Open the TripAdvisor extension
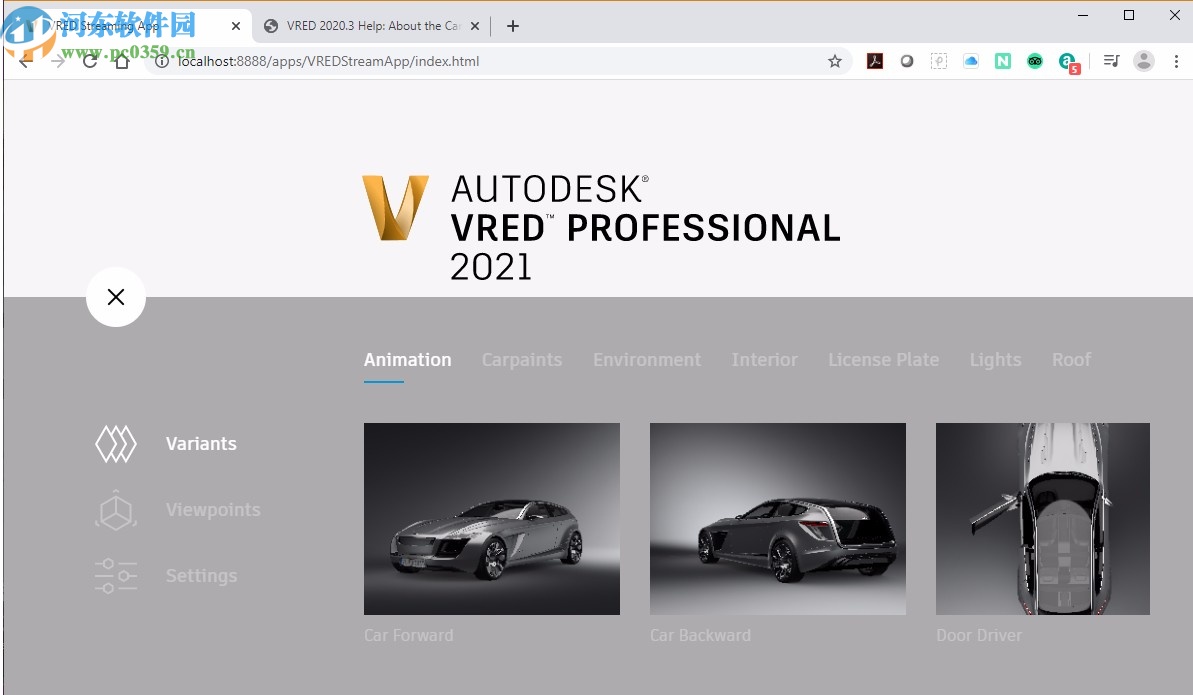 coord(1034,61)
